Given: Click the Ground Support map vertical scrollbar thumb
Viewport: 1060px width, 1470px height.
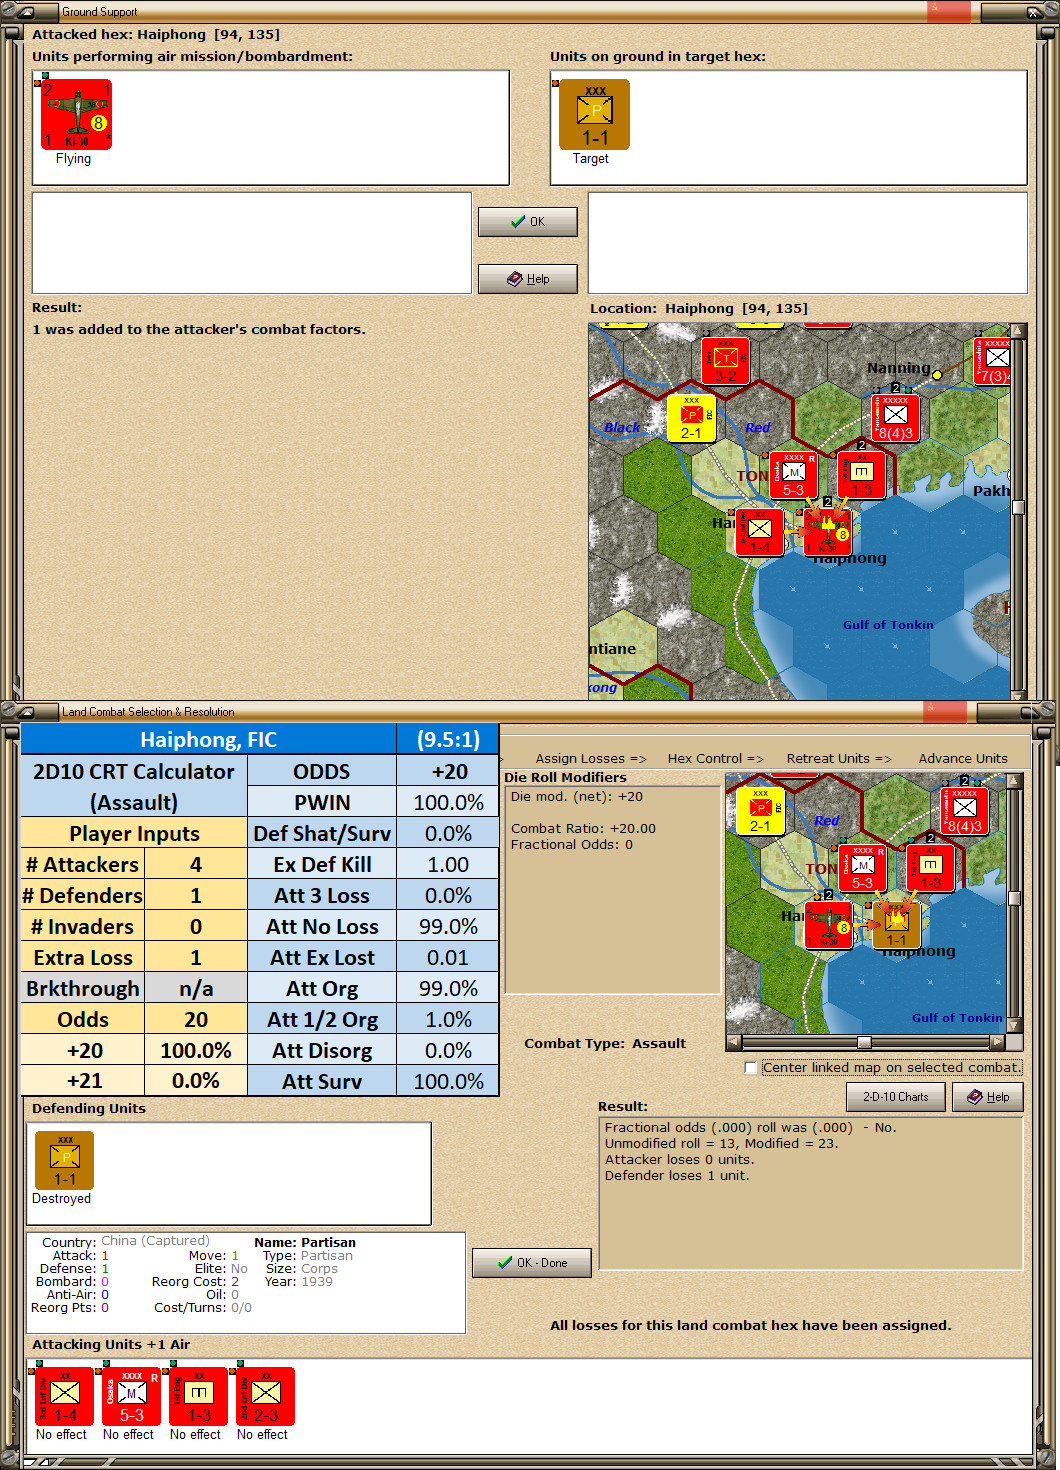Looking at the screenshot, I should pos(1018,507).
